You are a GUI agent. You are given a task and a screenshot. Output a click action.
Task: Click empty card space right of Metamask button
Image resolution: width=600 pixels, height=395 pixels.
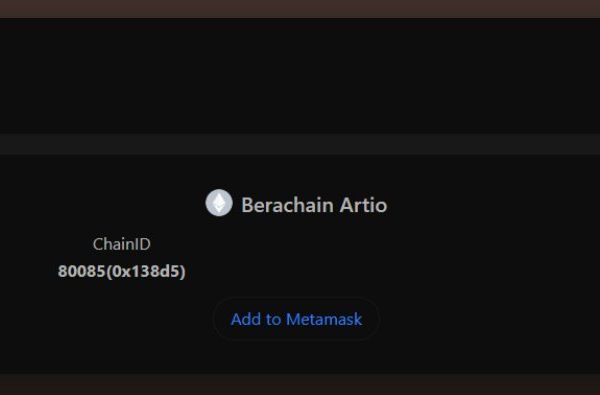point(490,319)
